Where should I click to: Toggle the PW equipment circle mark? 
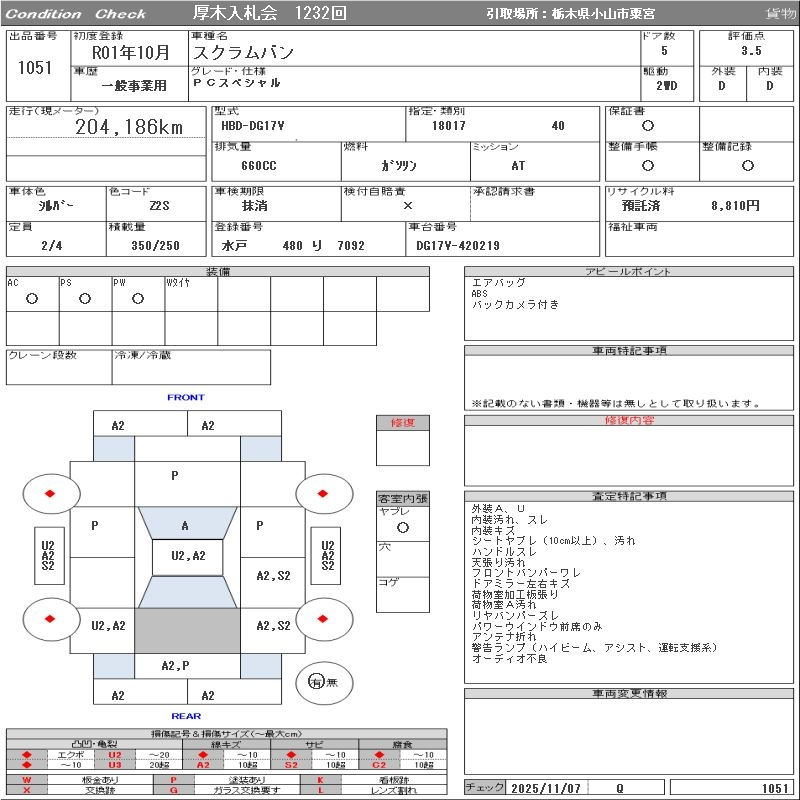(x=137, y=298)
